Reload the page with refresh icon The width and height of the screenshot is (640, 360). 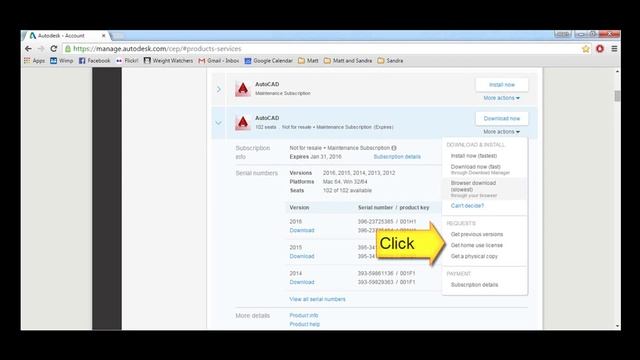pos(53,49)
